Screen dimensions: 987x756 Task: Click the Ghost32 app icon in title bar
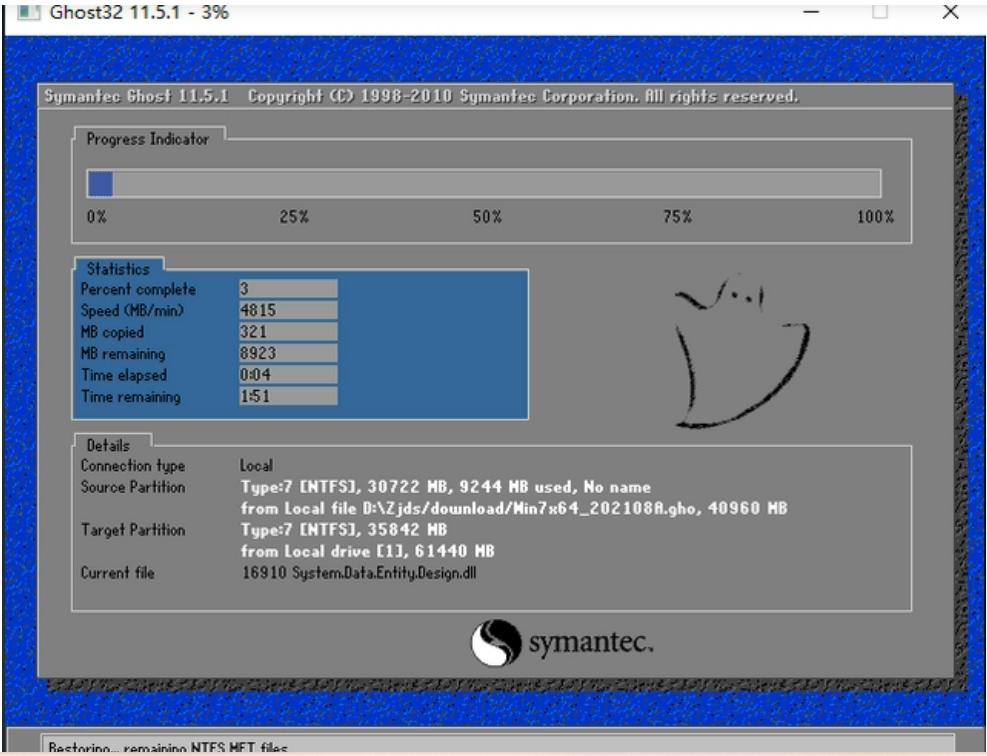pyautogui.click(x=28, y=12)
